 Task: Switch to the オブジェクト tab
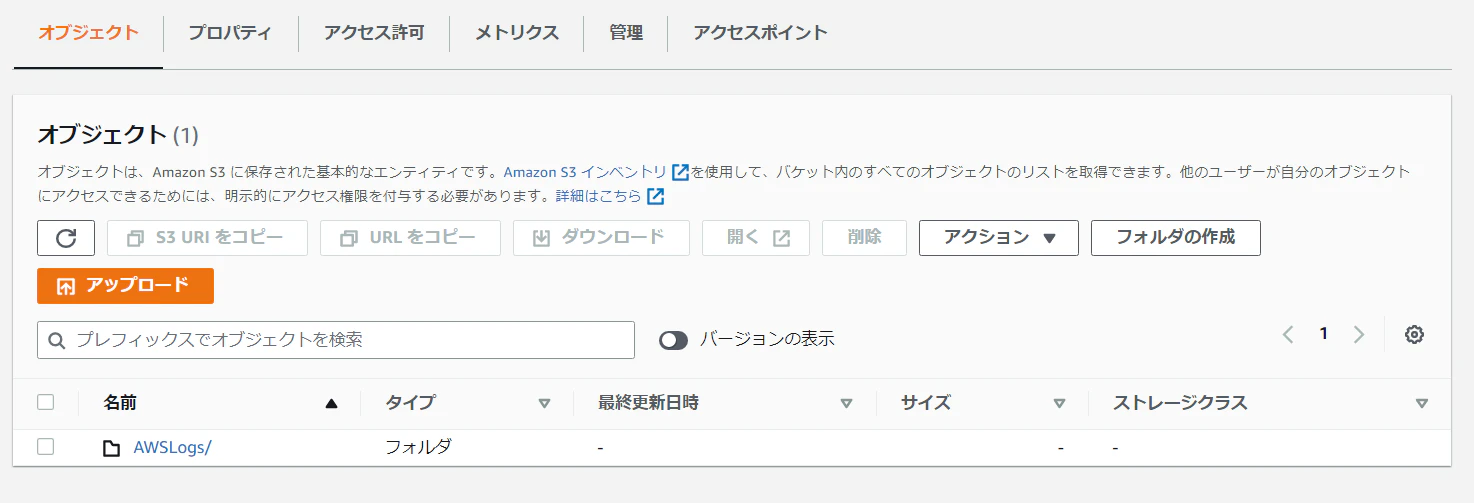coord(88,33)
